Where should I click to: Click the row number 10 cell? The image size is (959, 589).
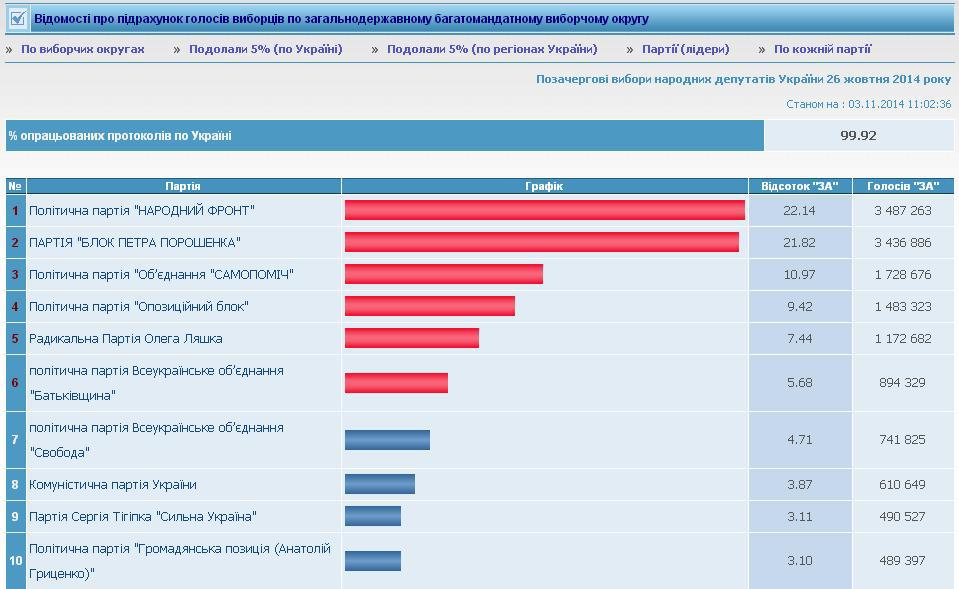(x=15, y=560)
